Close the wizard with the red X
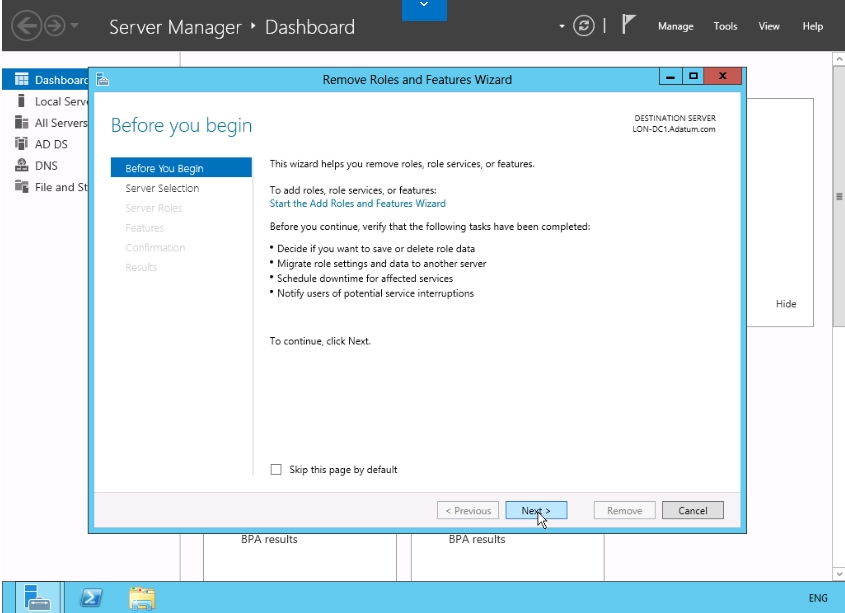This screenshot has width=845, height=613. click(723, 77)
